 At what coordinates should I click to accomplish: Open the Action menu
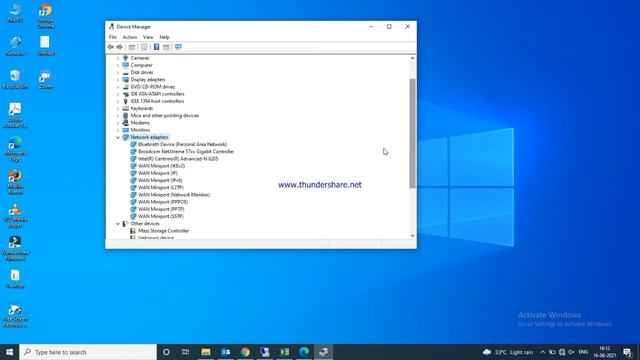click(130, 37)
